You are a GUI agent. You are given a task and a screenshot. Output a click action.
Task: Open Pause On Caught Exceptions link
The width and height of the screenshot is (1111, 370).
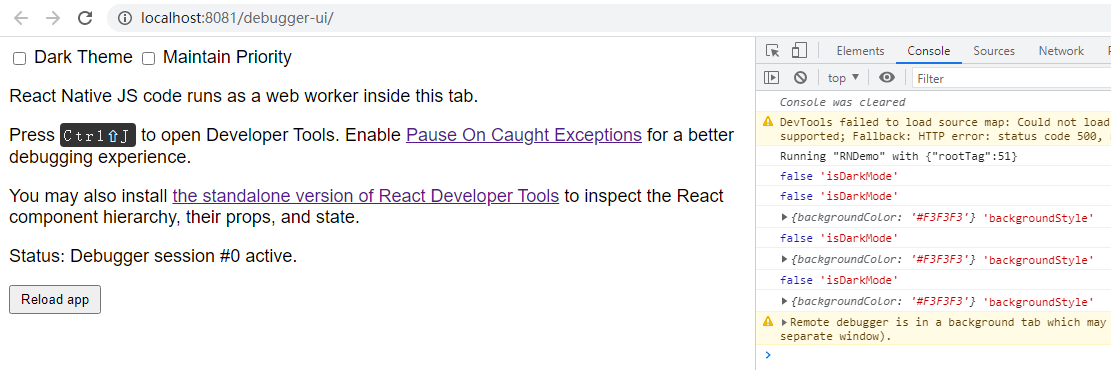click(524, 135)
